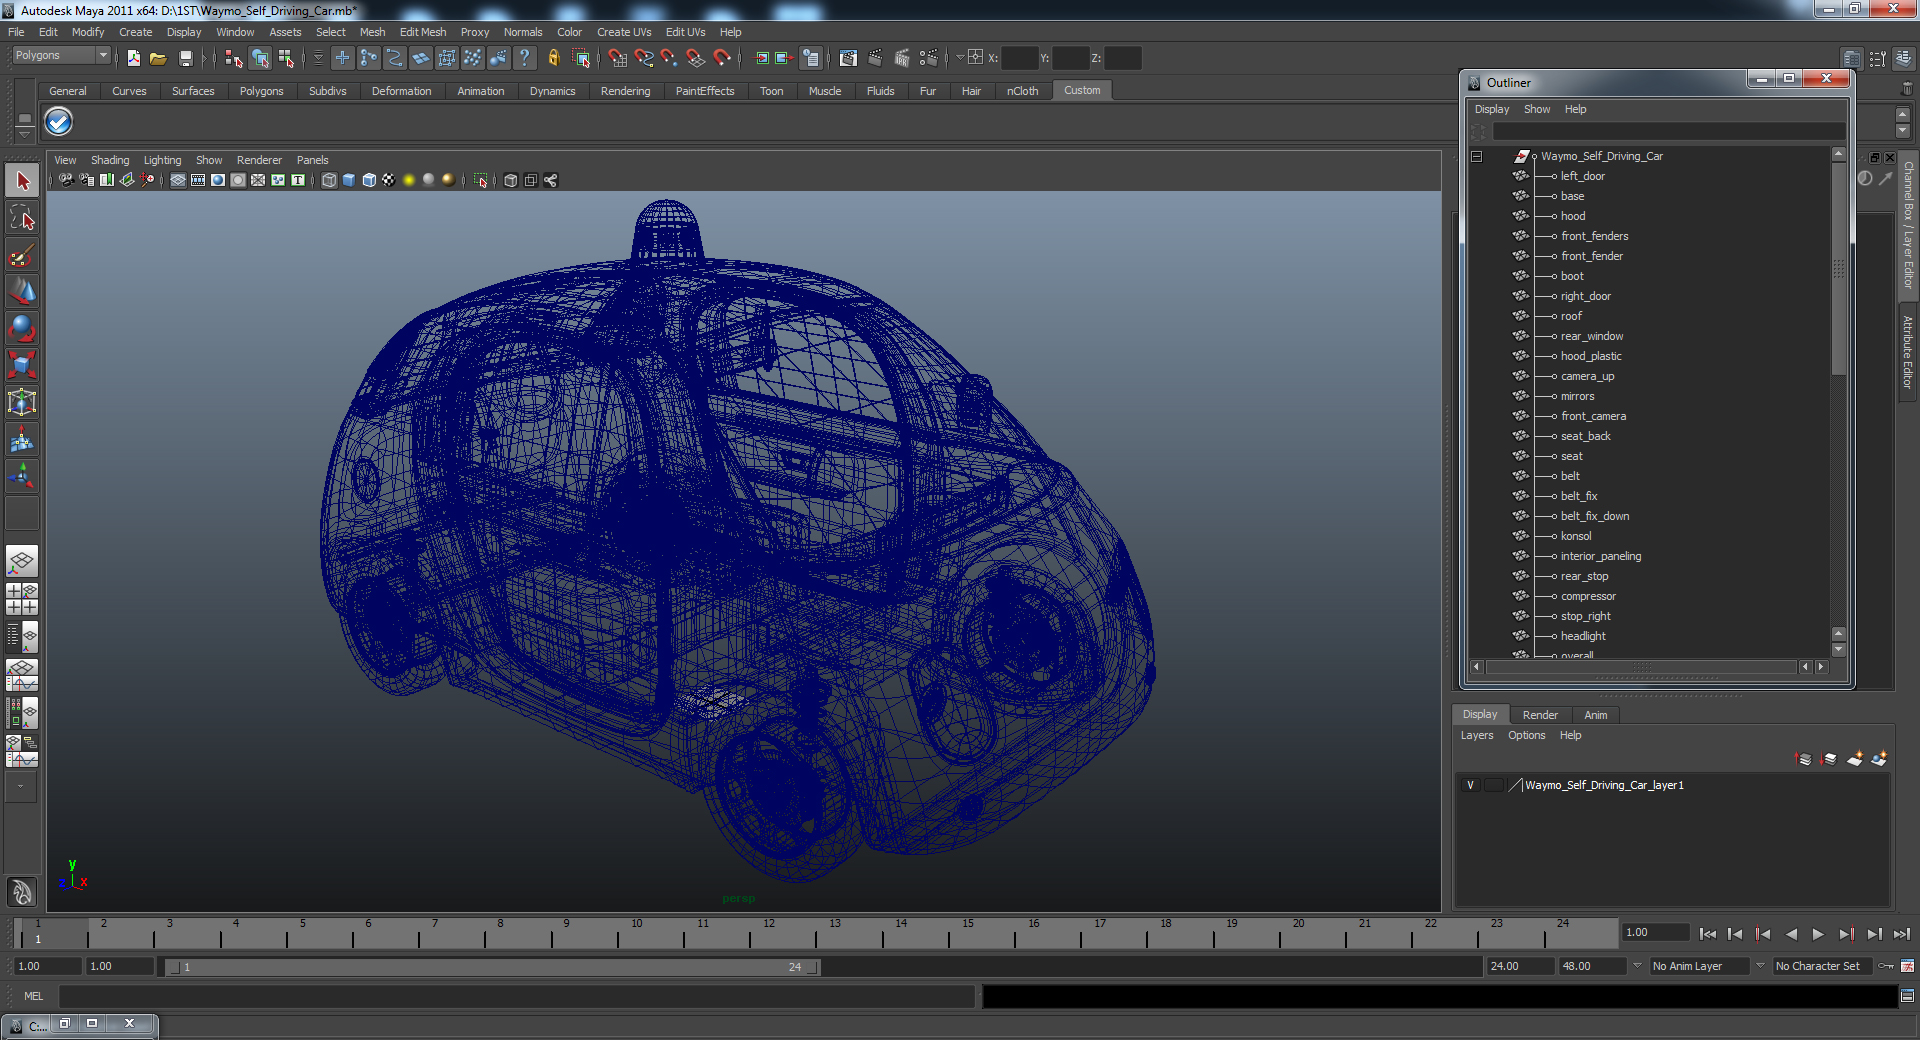This screenshot has width=1920, height=1040.
Task: Select by hierarchy mode icon
Action: pos(234,58)
